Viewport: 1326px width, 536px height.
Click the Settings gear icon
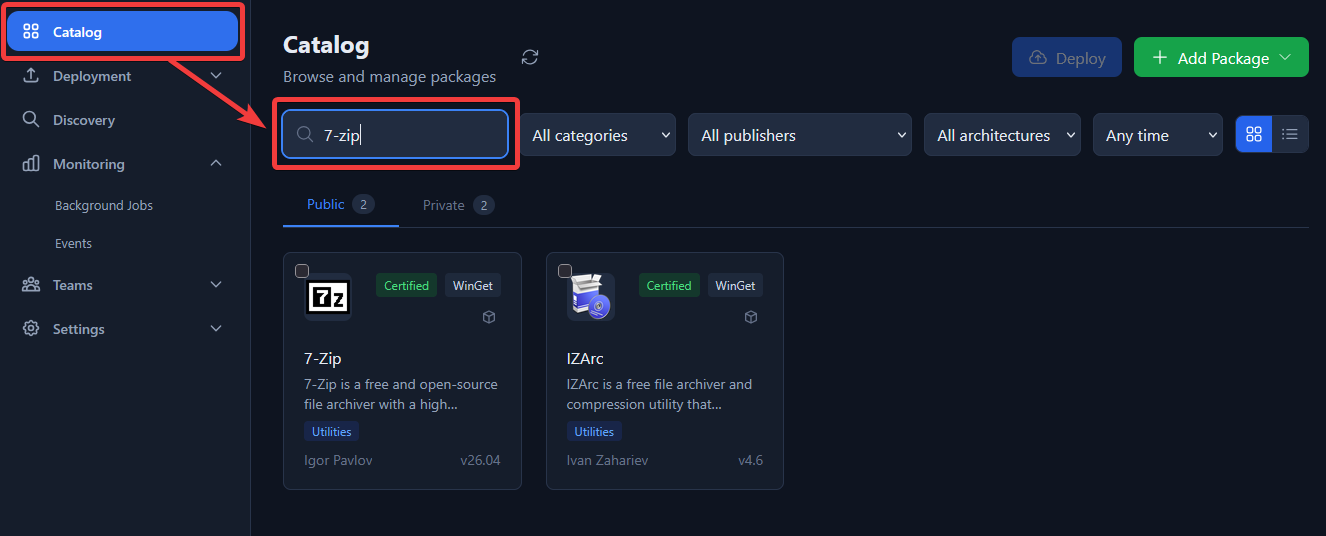click(x=31, y=329)
